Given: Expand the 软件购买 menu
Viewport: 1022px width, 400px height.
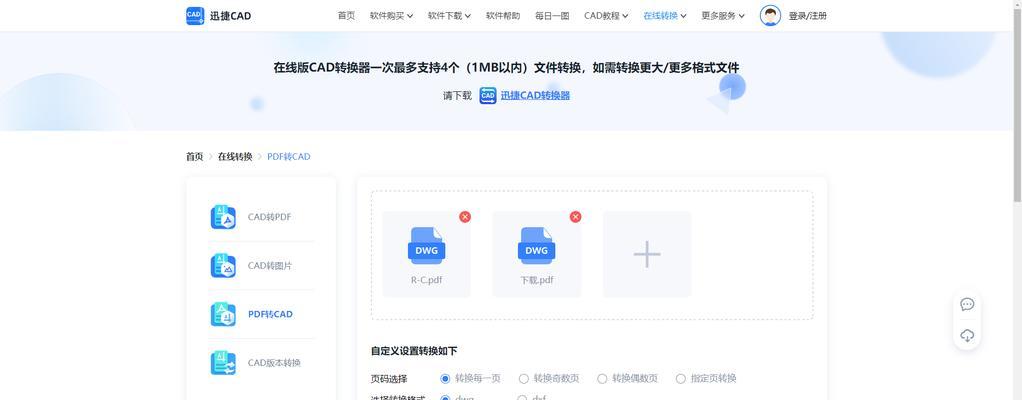Looking at the screenshot, I should (x=391, y=16).
